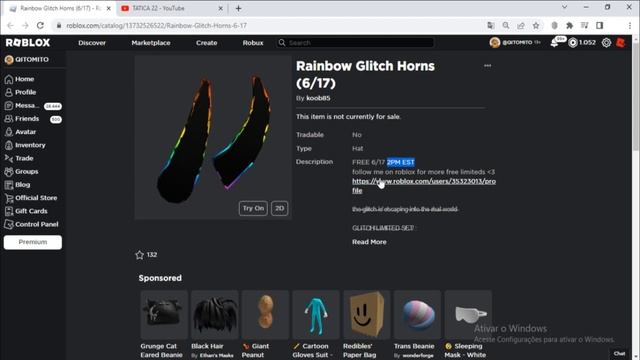Toggle the 2D view button
The width and height of the screenshot is (640, 360).
[279, 208]
